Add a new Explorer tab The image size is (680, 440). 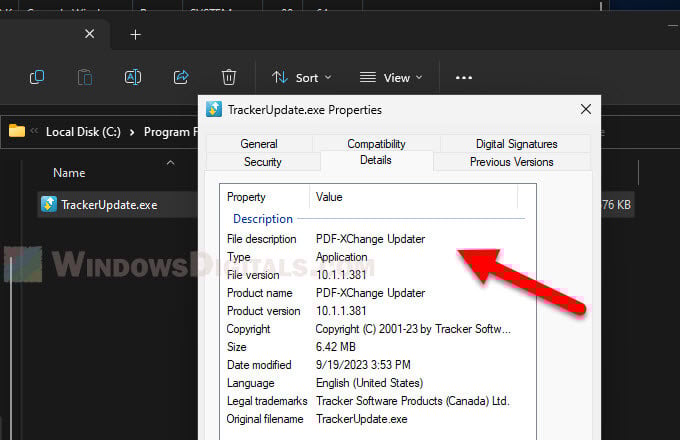click(135, 35)
